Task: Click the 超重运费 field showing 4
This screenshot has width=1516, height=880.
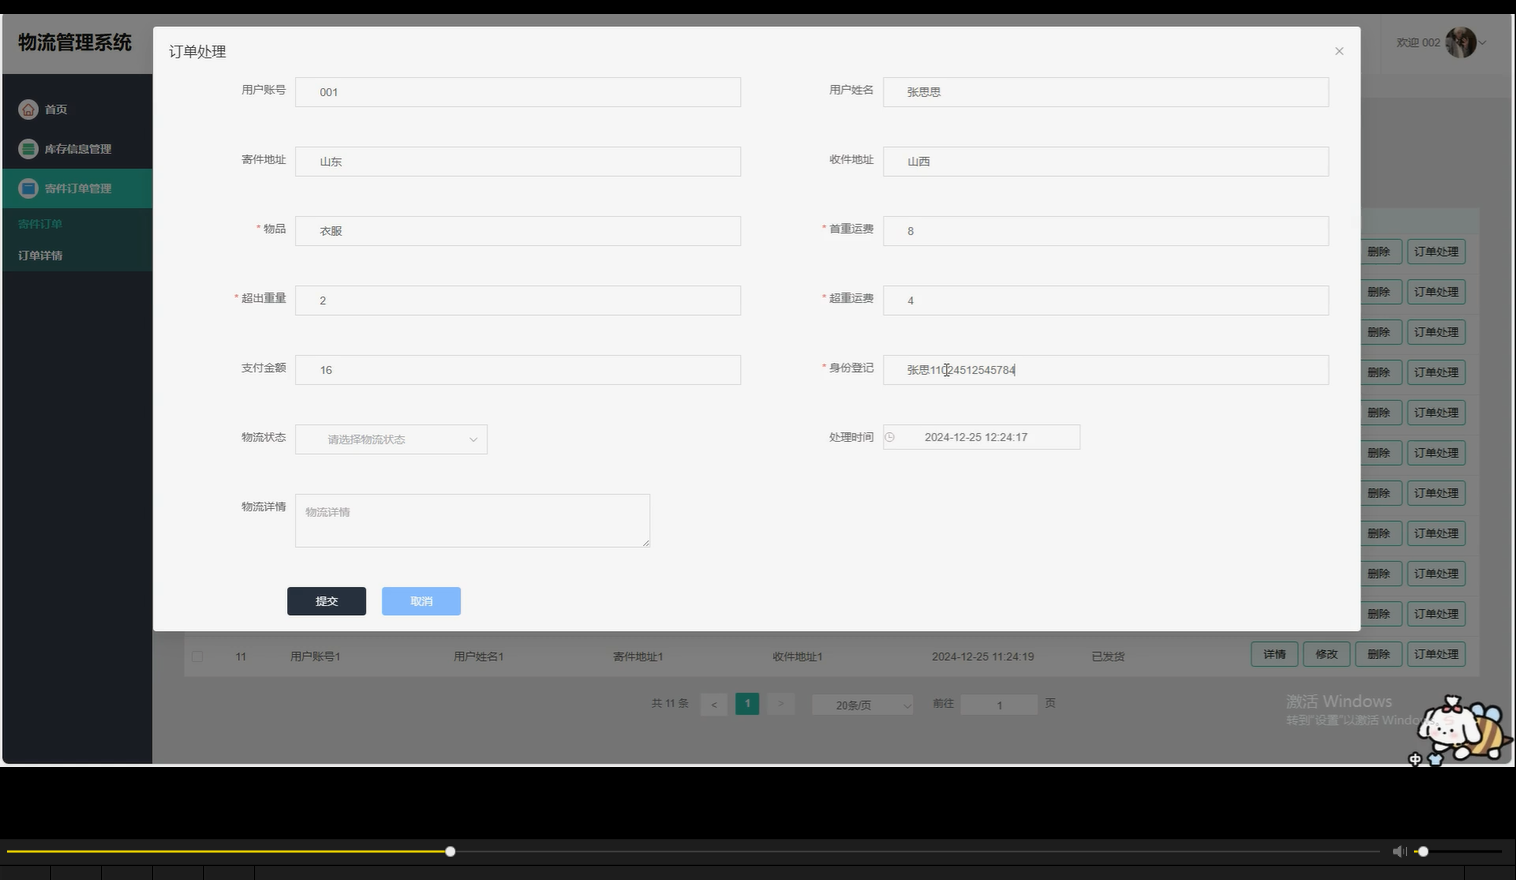Action: tap(1106, 300)
